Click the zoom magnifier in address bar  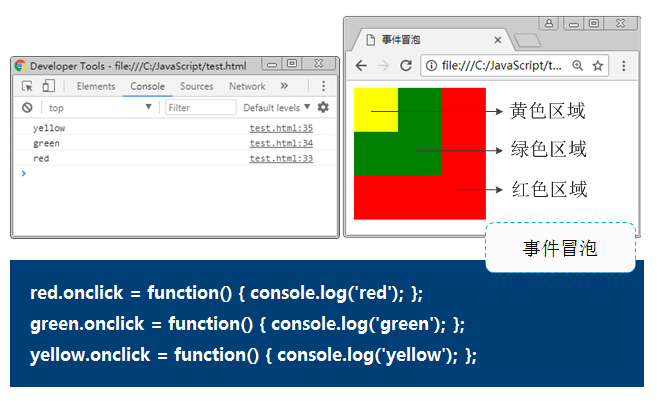(x=578, y=66)
